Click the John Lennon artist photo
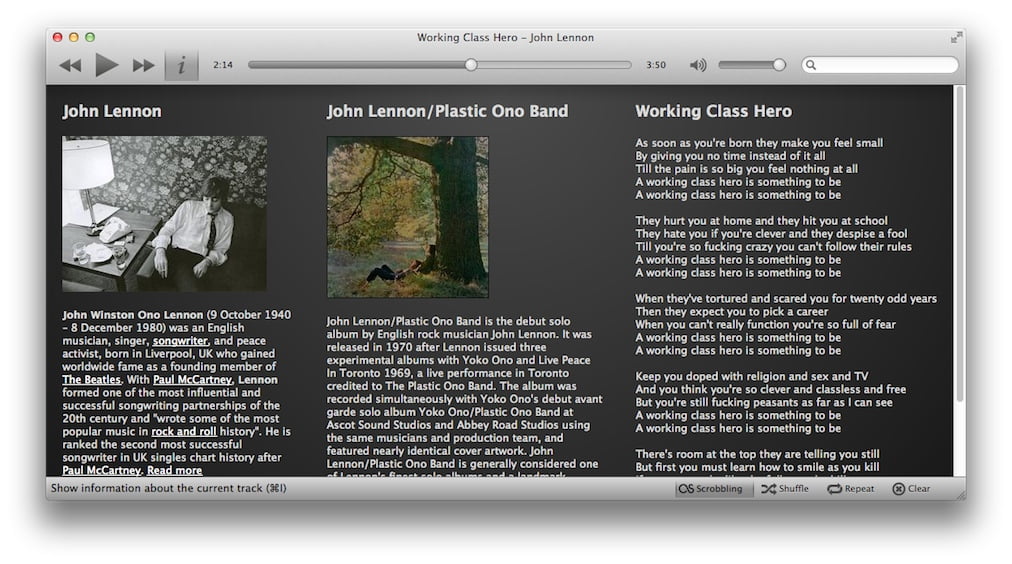 [165, 214]
